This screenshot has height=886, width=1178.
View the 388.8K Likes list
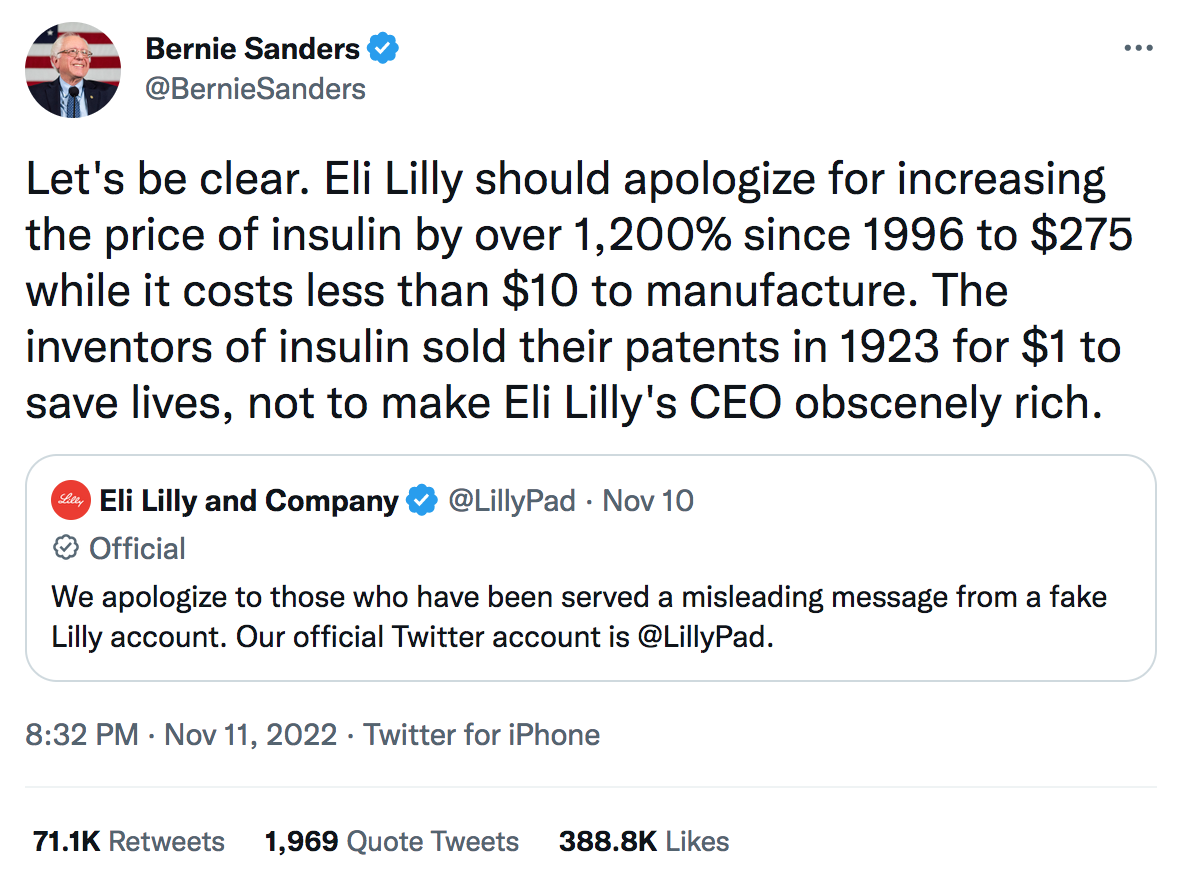[x=644, y=841]
